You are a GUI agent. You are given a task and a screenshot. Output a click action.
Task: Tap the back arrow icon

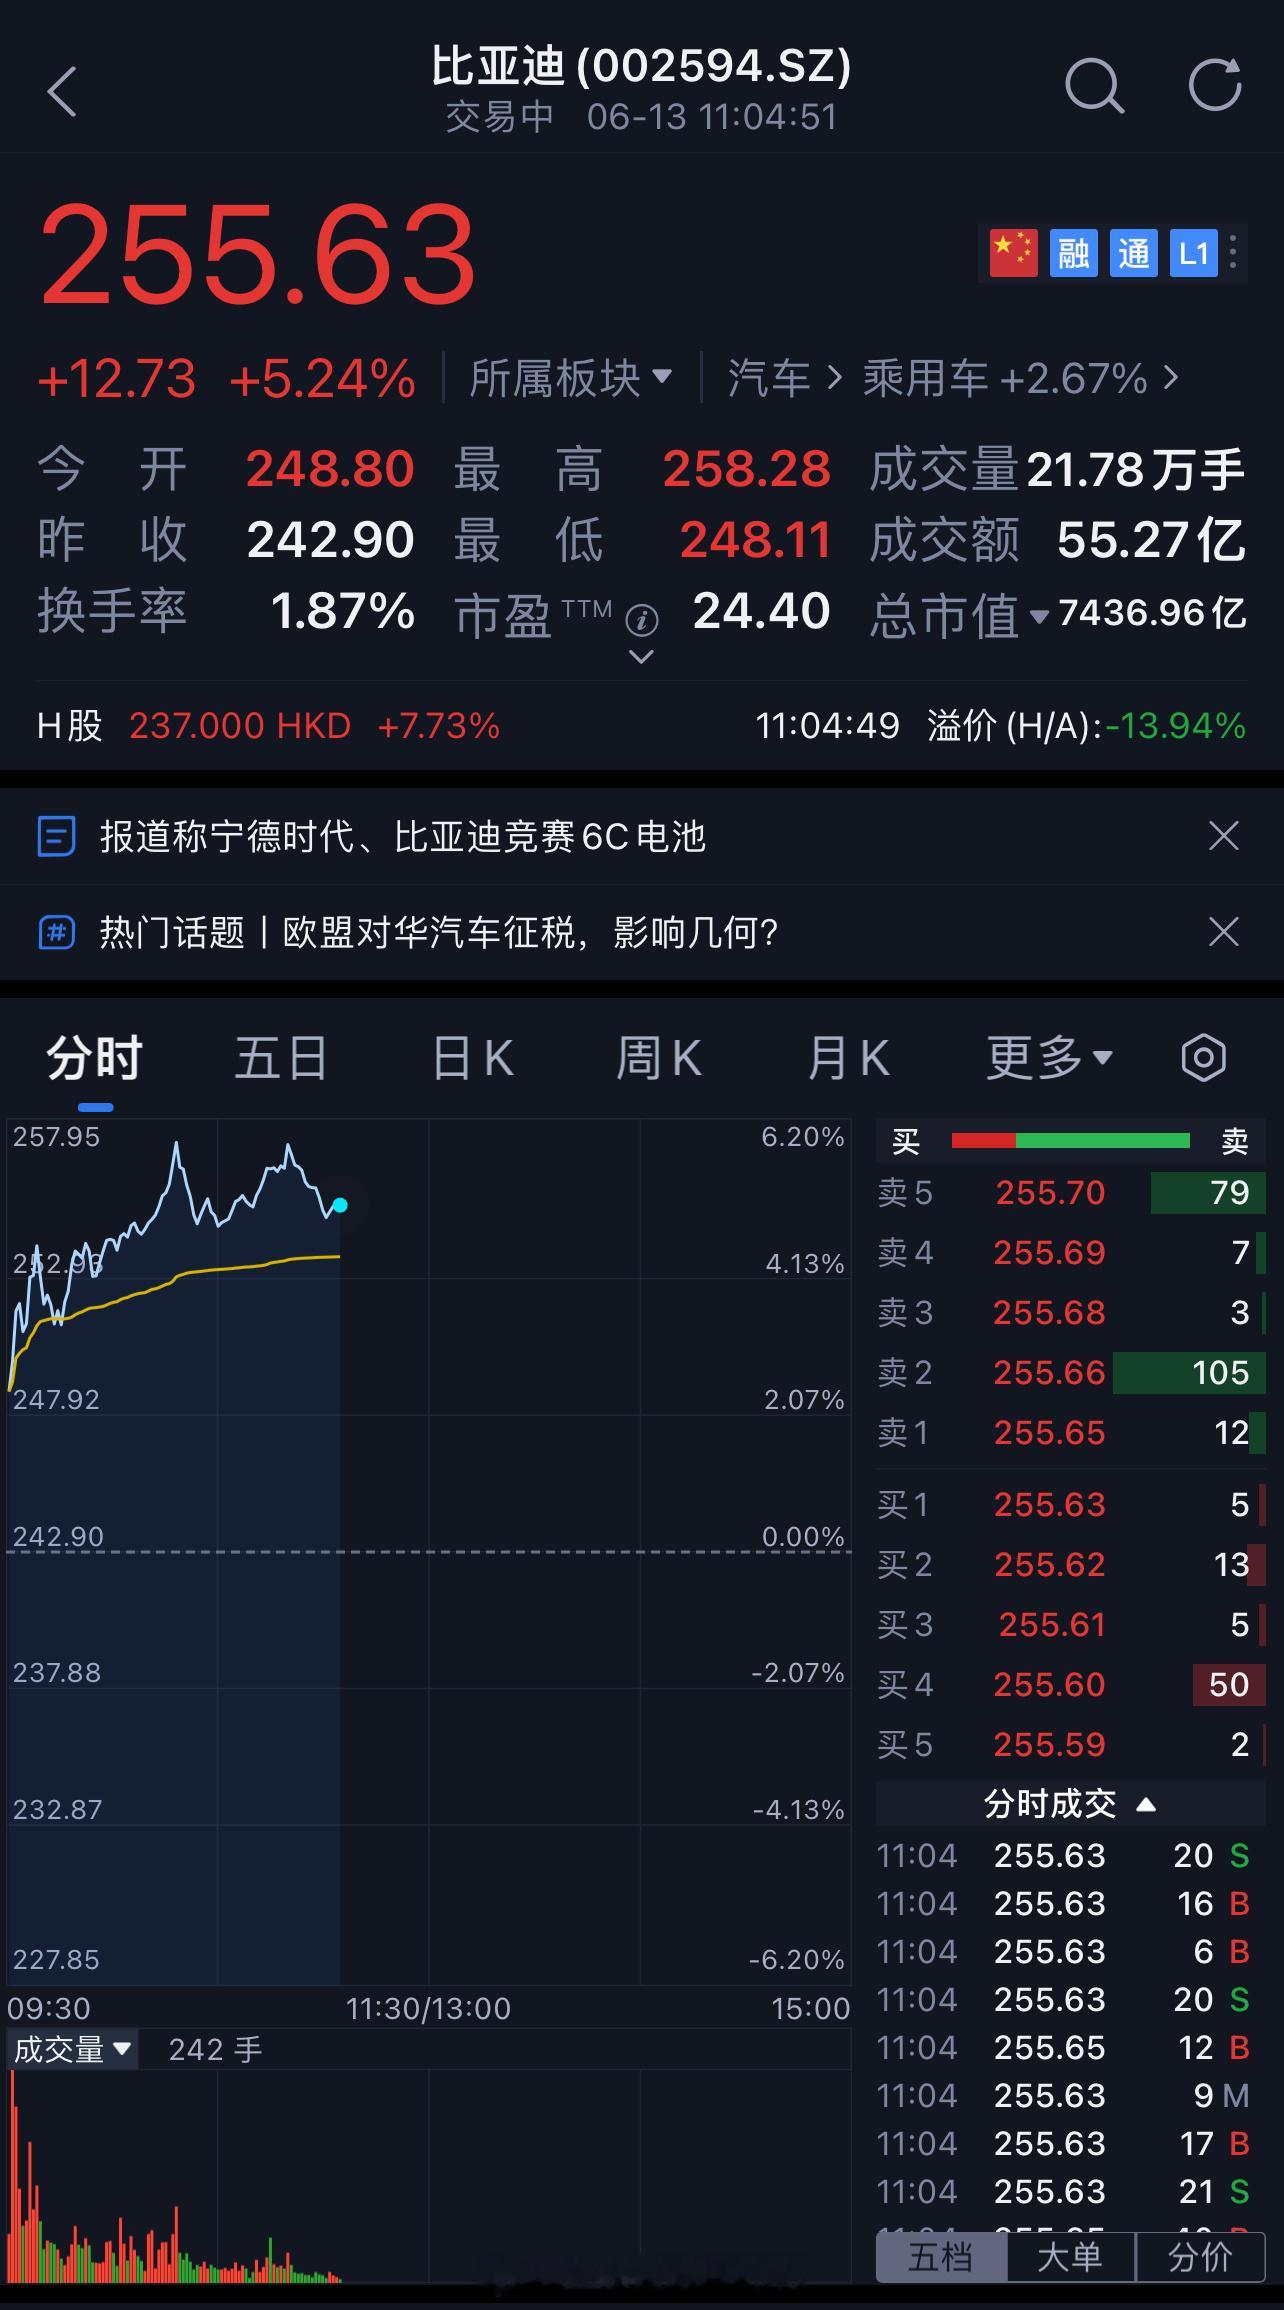click(62, 92)
